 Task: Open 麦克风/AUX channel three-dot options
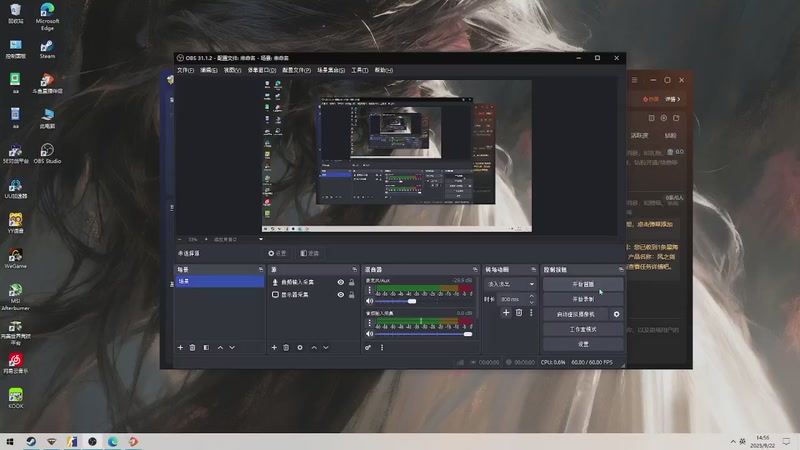click(x=369, y=290)
